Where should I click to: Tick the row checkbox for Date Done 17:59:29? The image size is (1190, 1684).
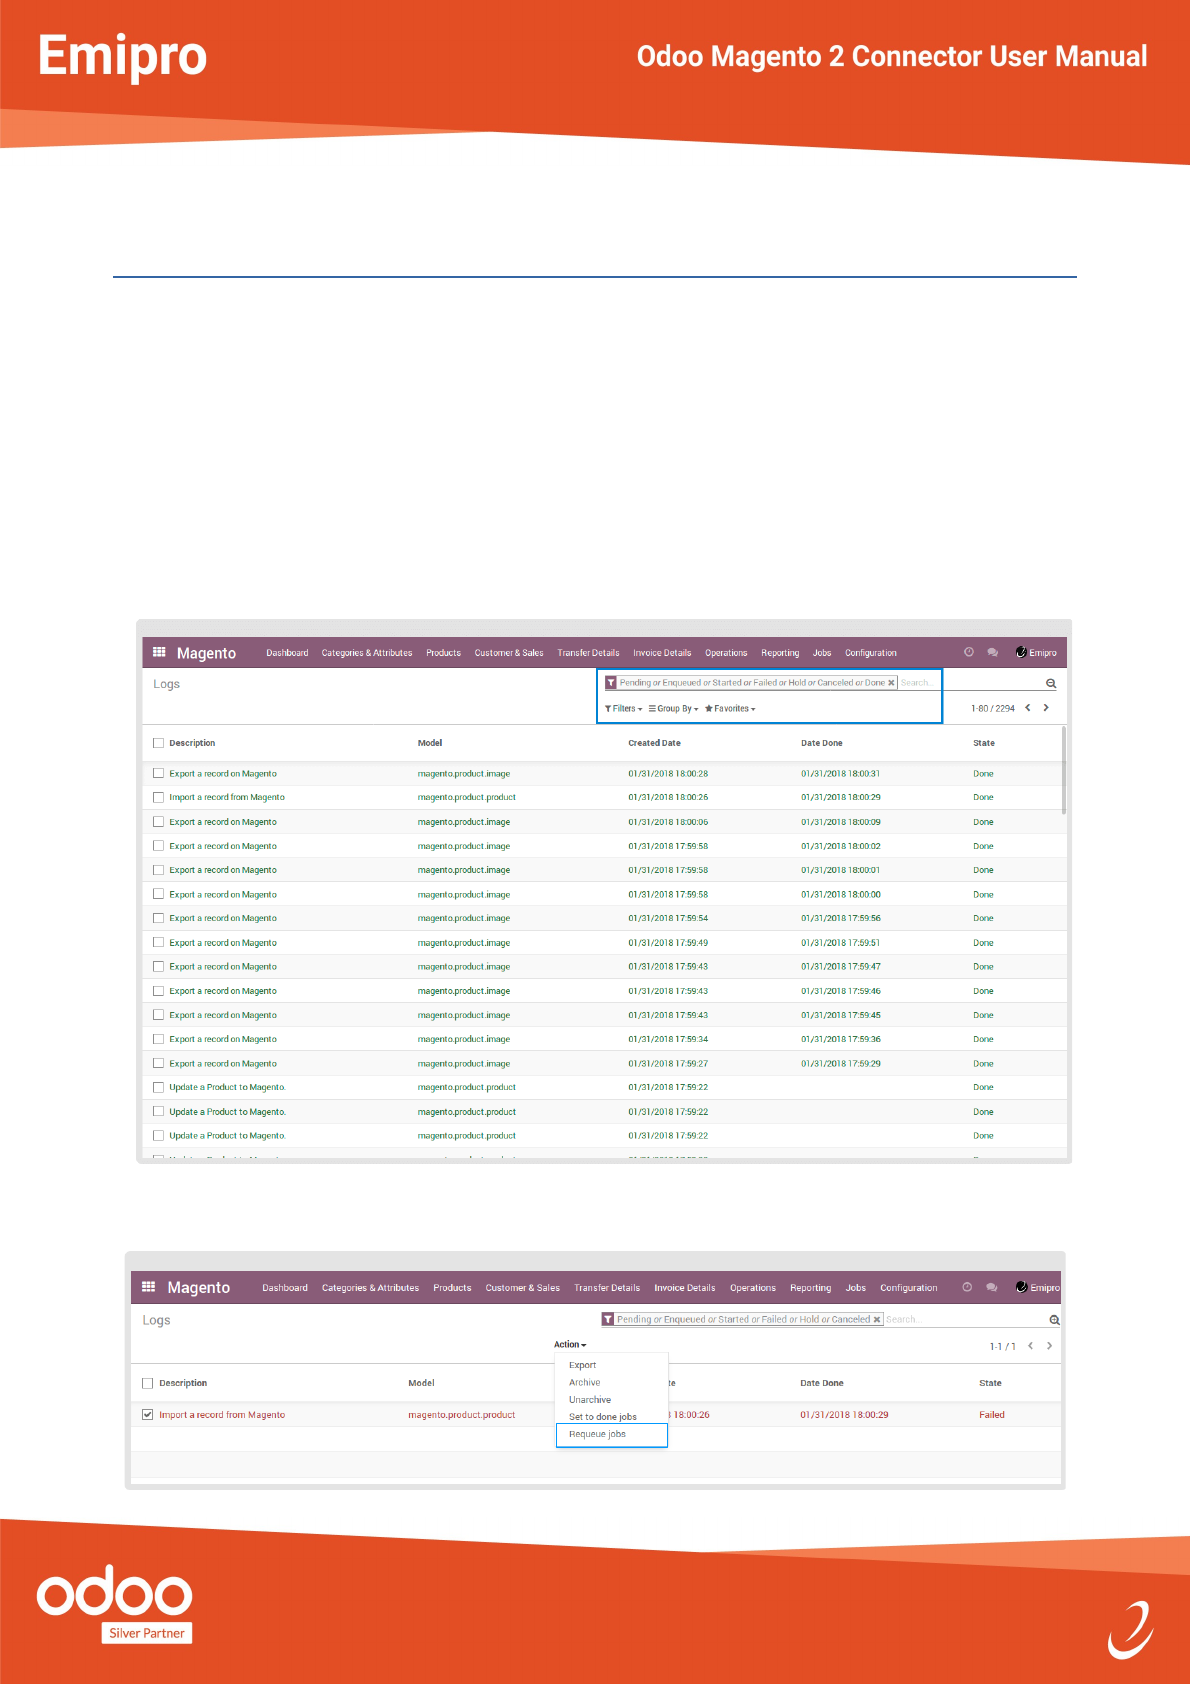pyautogui.click(x=158, y=1063)
